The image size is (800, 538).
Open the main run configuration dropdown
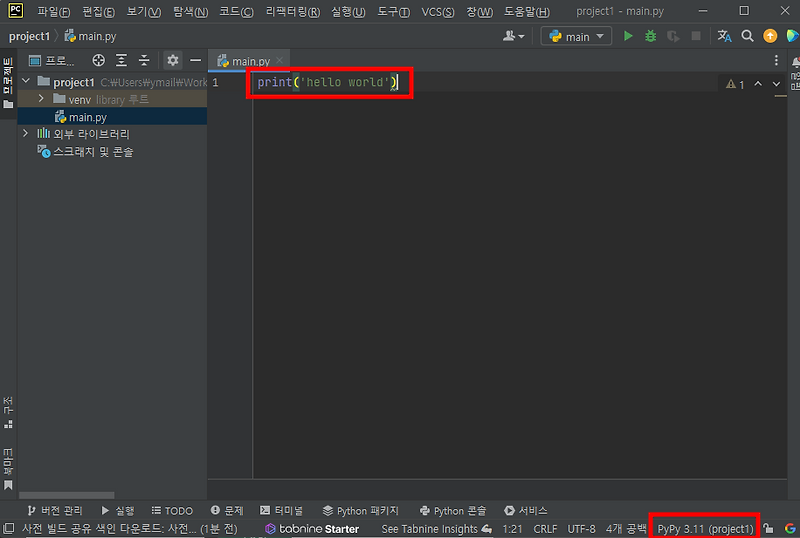click(576, 36)
